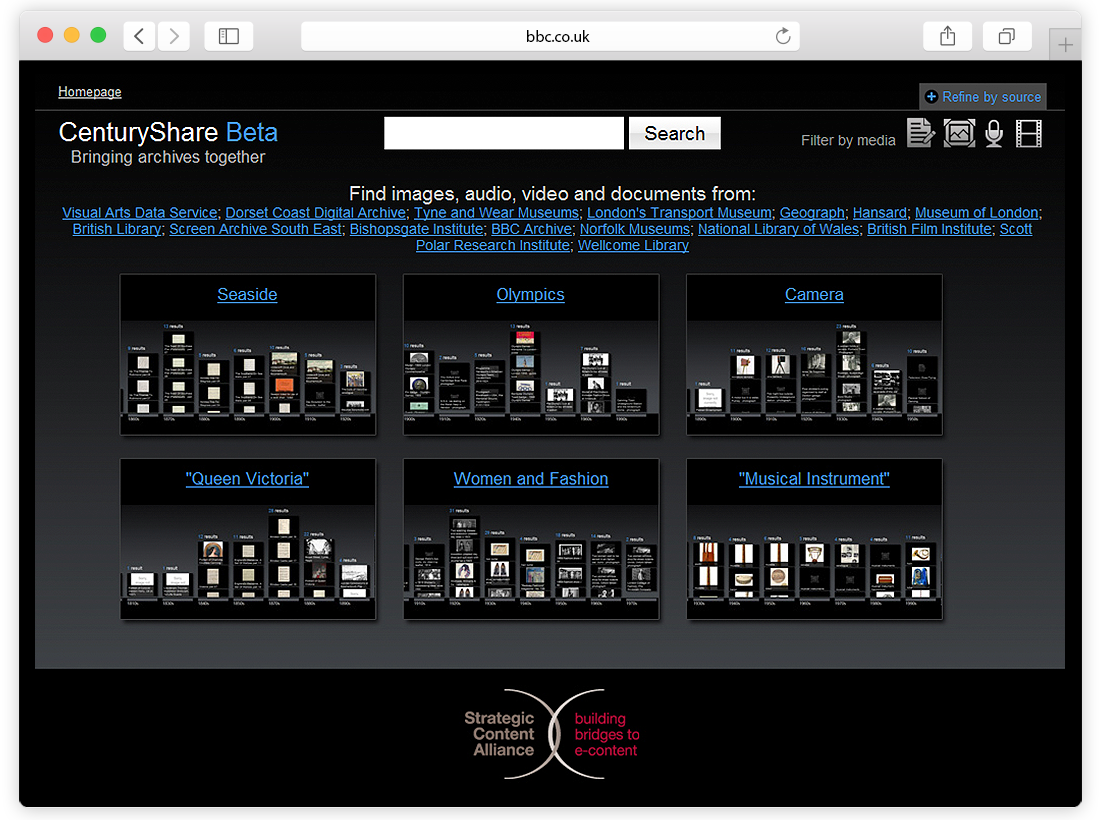Open Norfolk Museums link

pos(635,229)
